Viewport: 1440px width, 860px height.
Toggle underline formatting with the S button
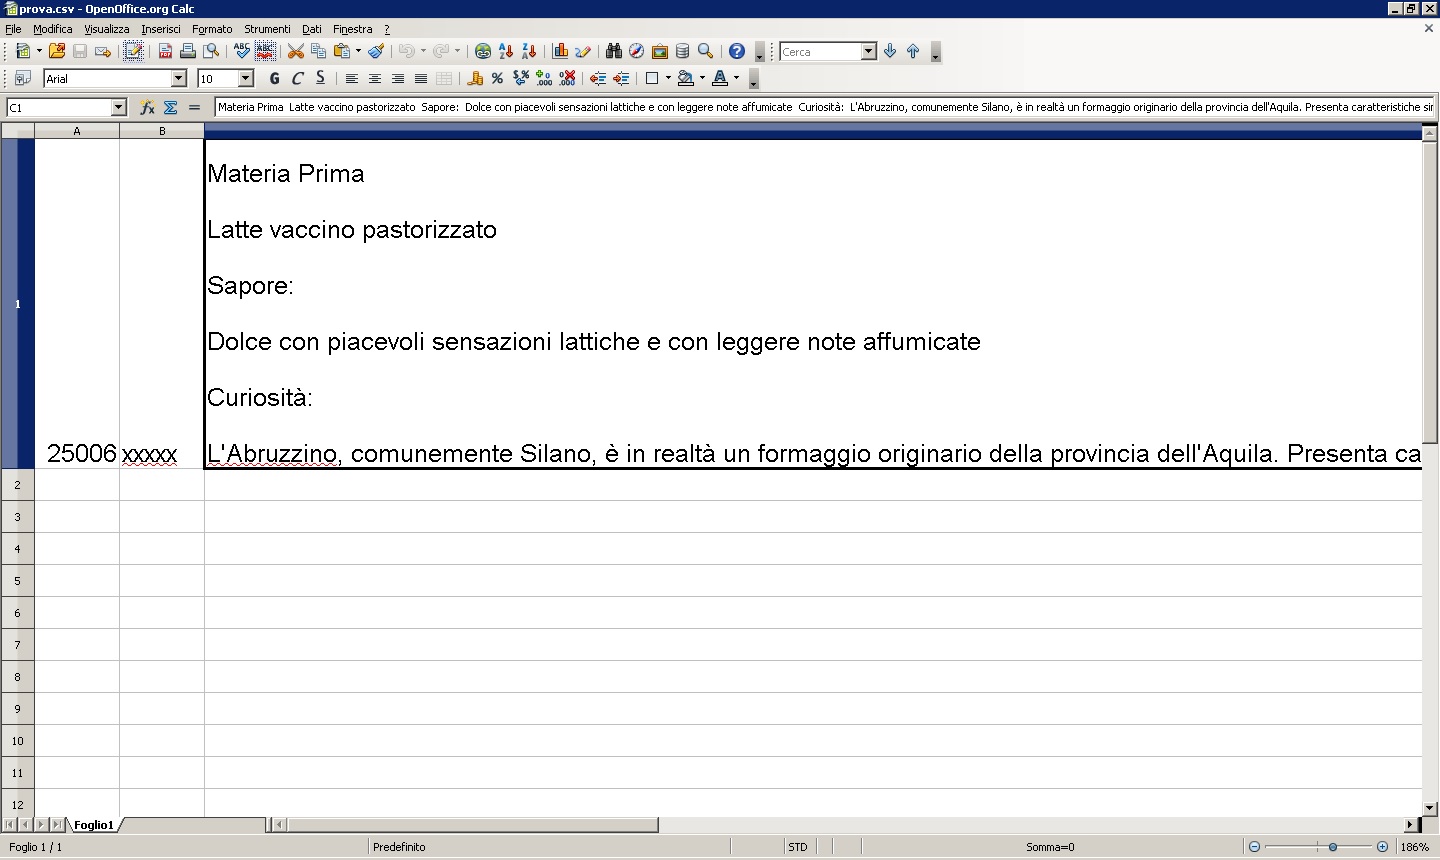pyautogui.click(x=321, y=78)
